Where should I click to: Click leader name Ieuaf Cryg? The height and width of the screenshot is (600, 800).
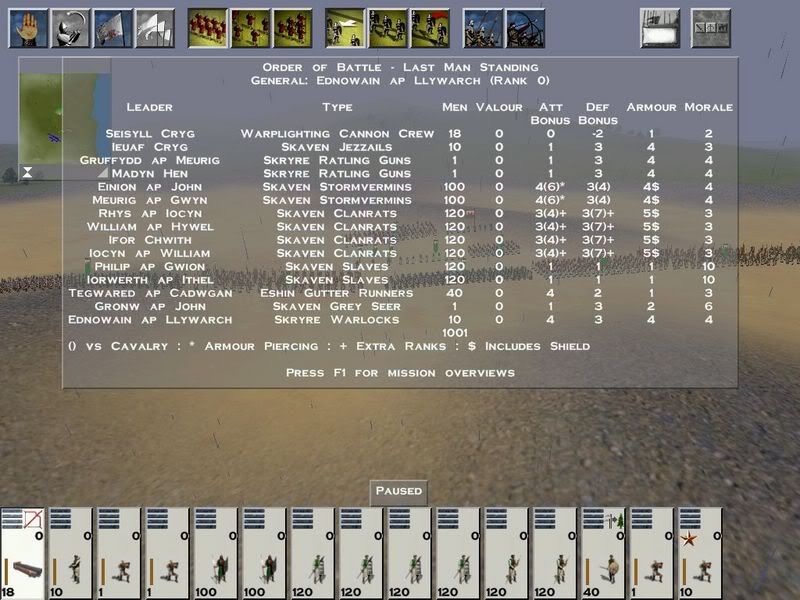tap(149, 147)
